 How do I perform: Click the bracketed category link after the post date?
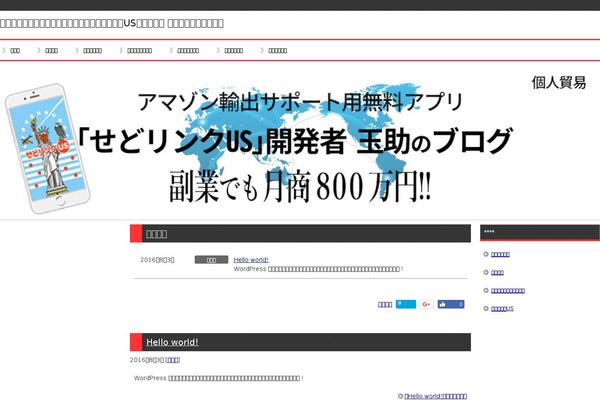point(173,360)
